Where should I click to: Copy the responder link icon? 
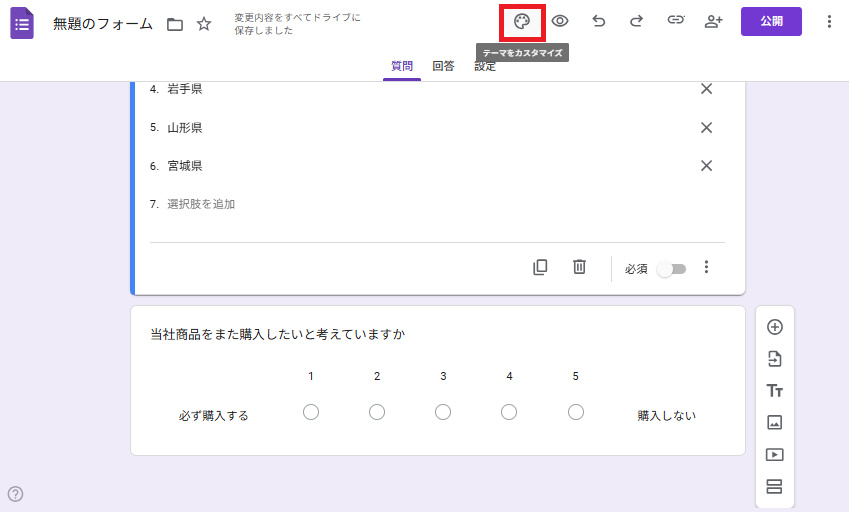tap(675, 21)
